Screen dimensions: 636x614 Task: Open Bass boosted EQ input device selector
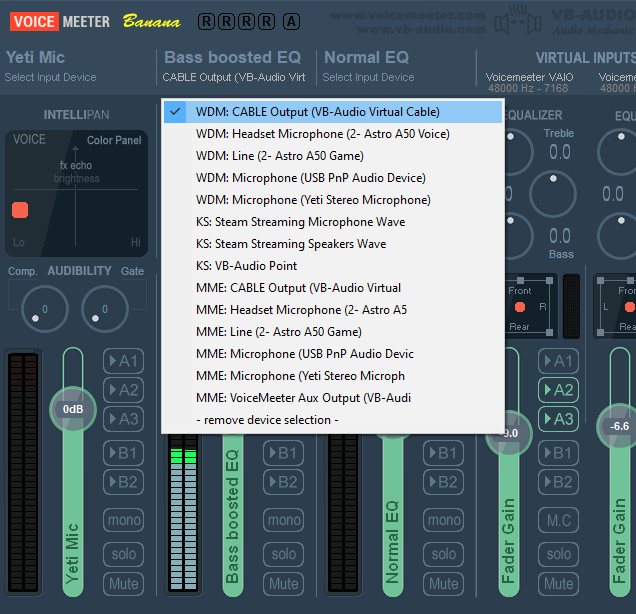[x=234, y=77]
